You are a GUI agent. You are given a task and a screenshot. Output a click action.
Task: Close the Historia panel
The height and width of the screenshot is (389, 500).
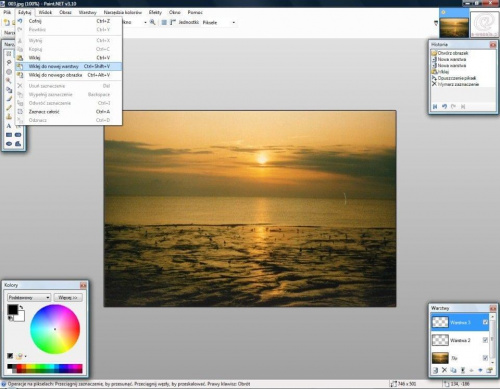[x=493, y=44]
